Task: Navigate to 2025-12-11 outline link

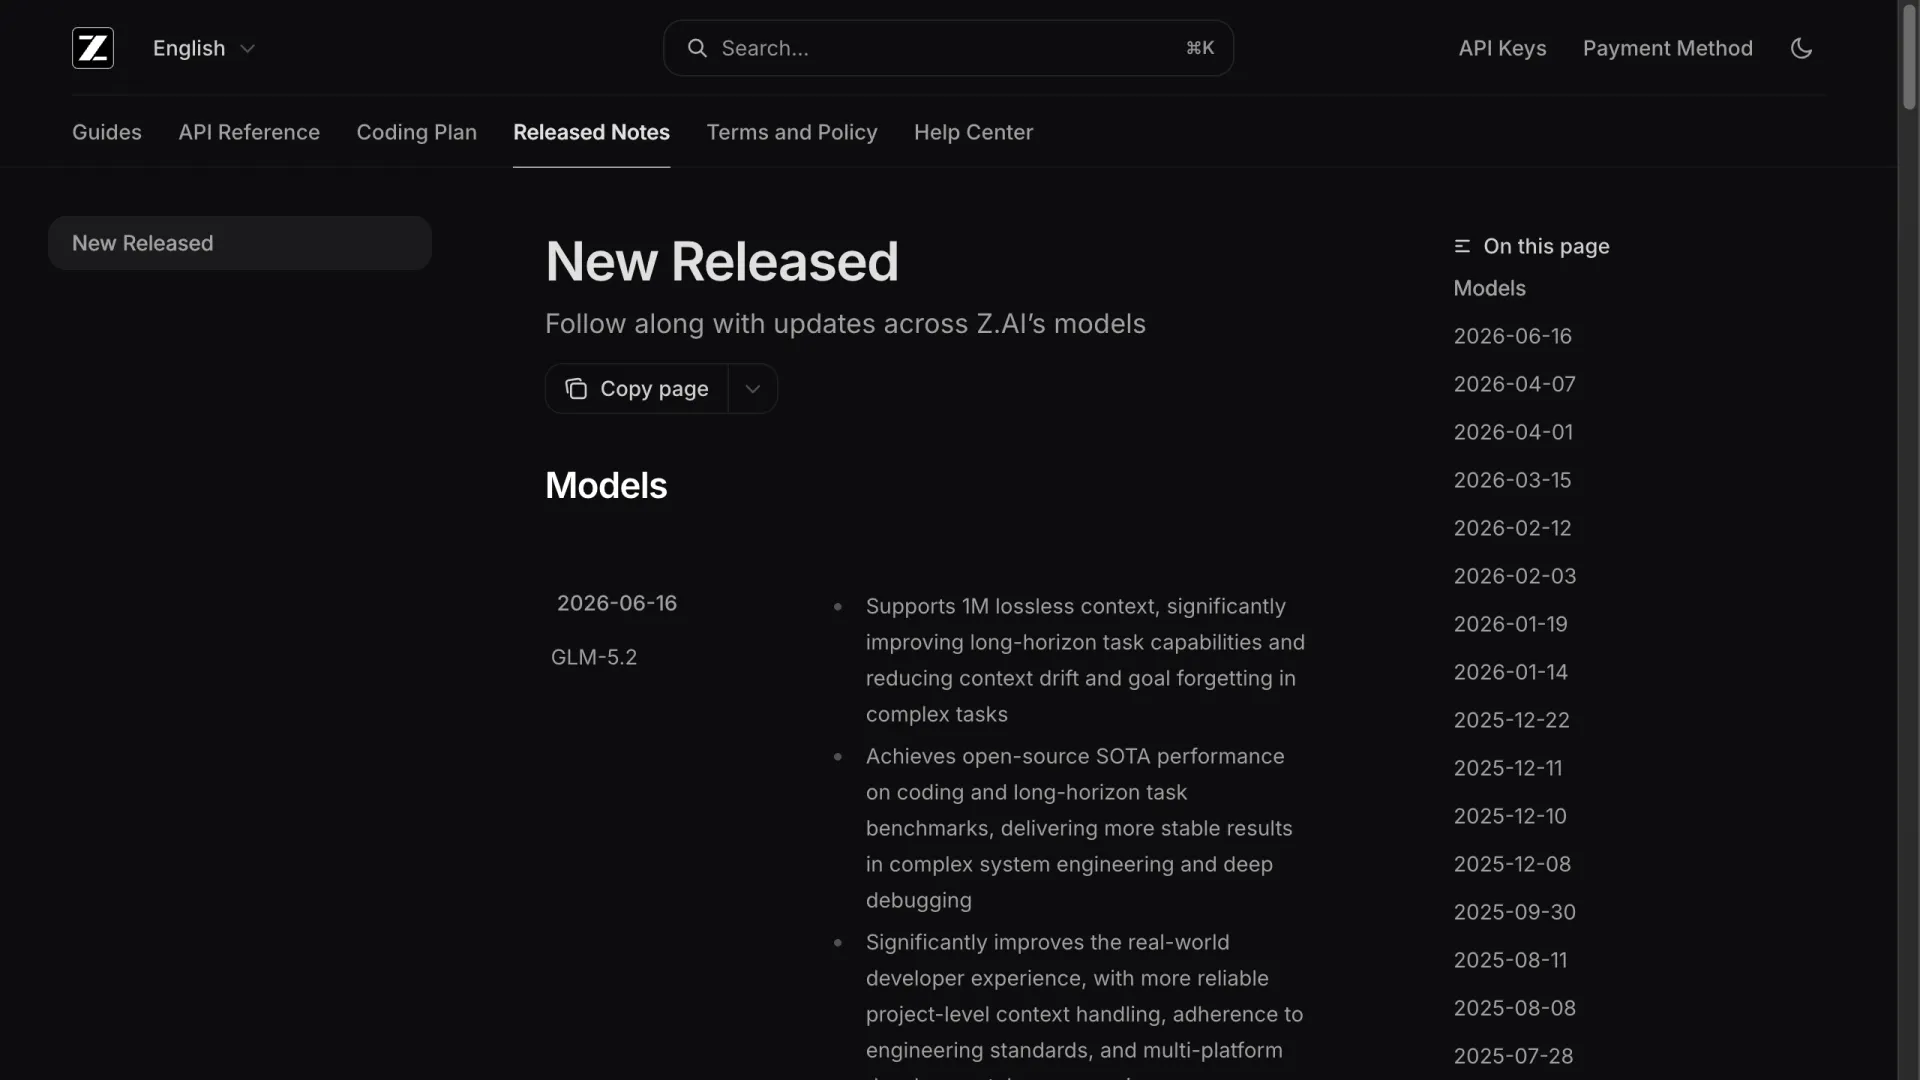Action: [1508, 768]
